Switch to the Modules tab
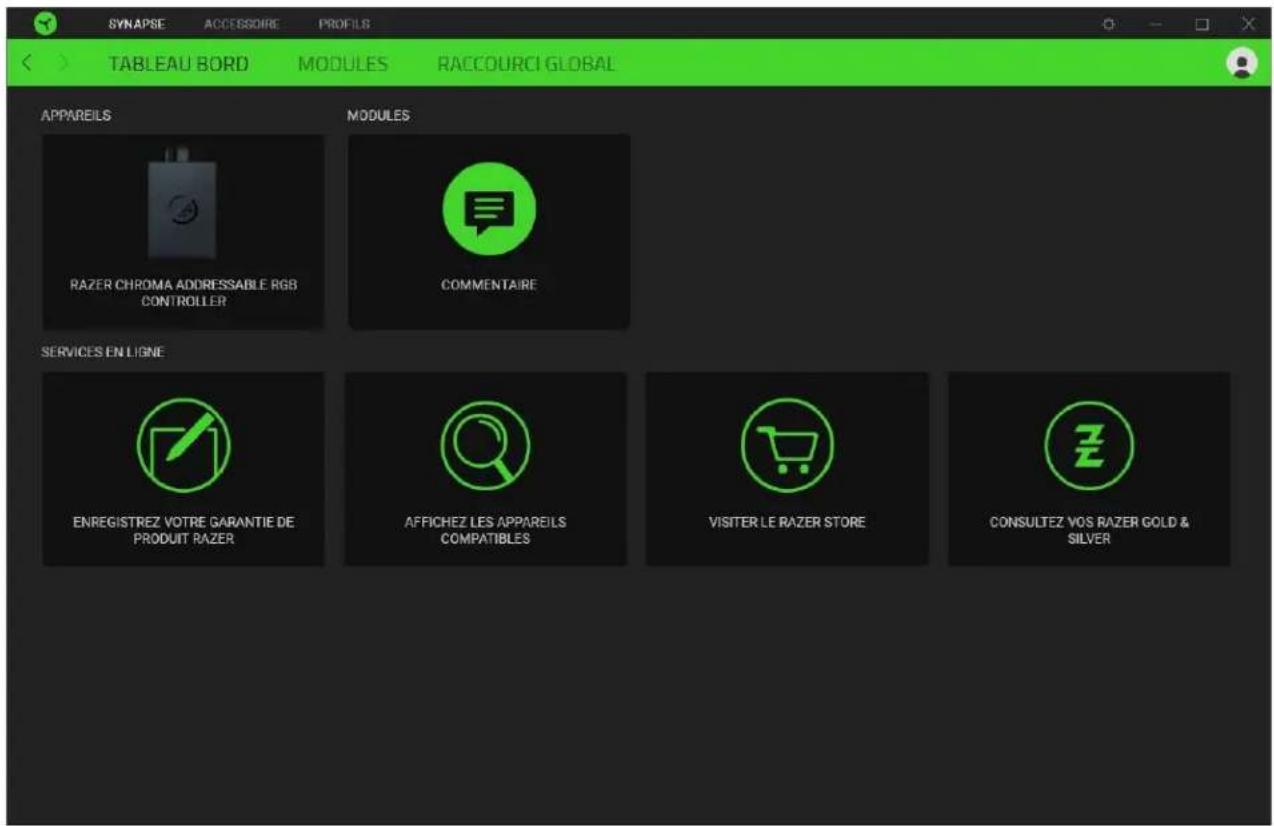The height and width of the screenshot is (826, 1274). click(343, 64)
